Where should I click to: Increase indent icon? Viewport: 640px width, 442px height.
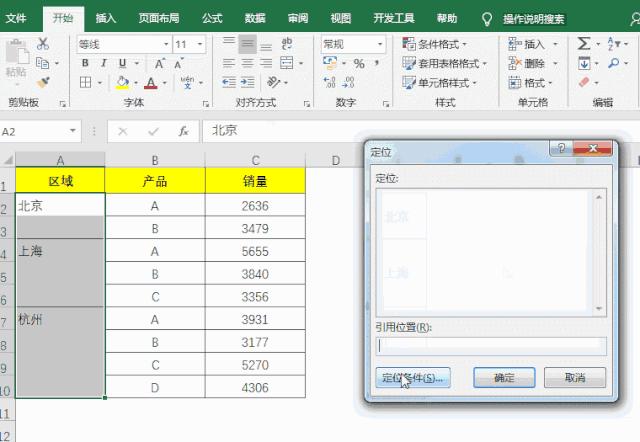coord(248,83)
